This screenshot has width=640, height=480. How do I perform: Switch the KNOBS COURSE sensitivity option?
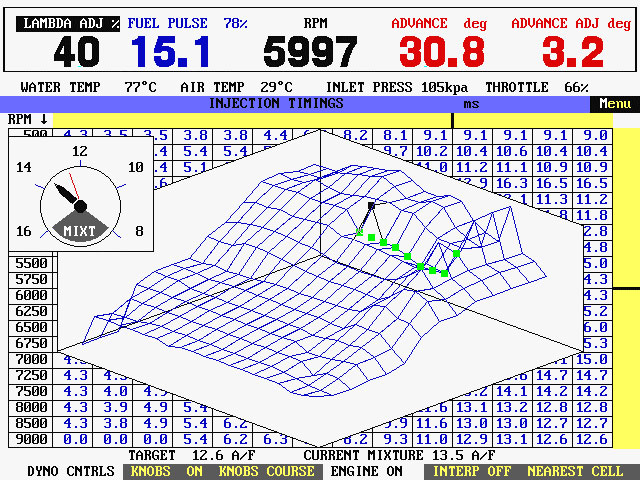coord(266,471)
